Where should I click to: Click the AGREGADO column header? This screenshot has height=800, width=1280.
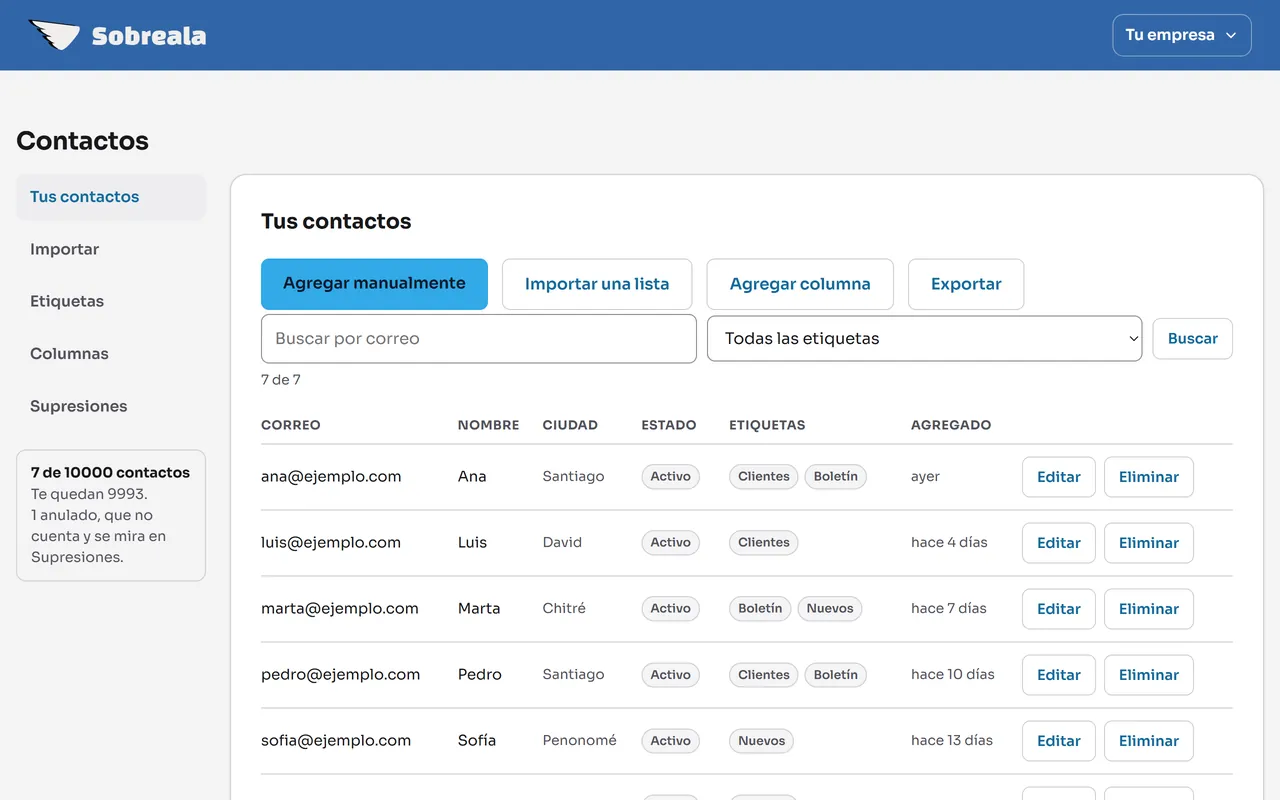(951, 425)
